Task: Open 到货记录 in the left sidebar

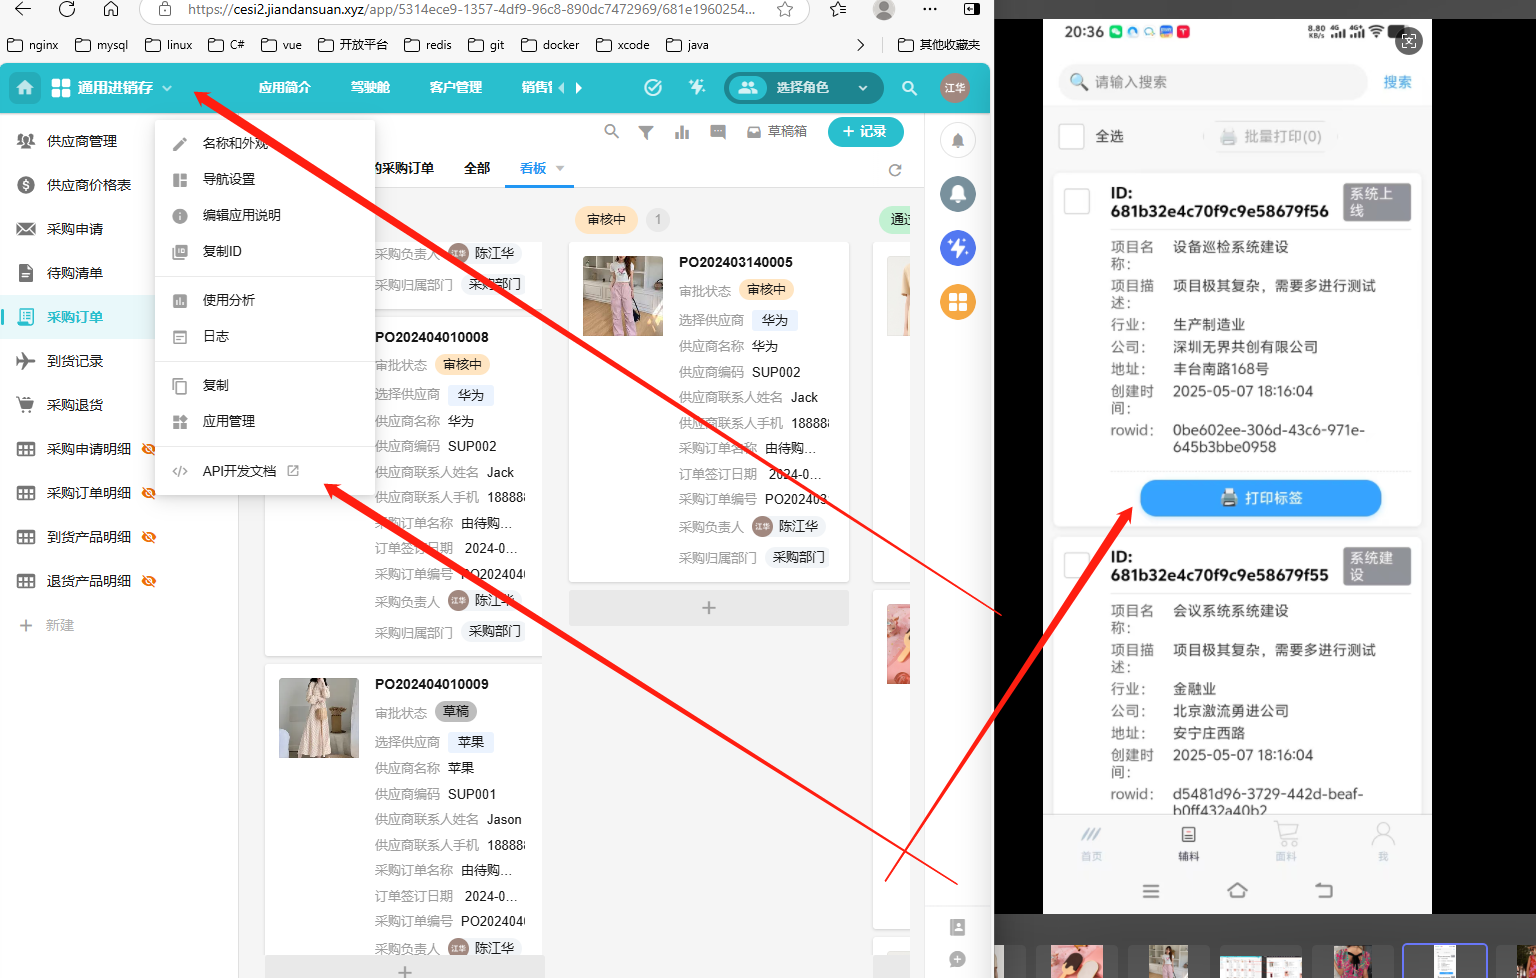Action: (77, 361)
